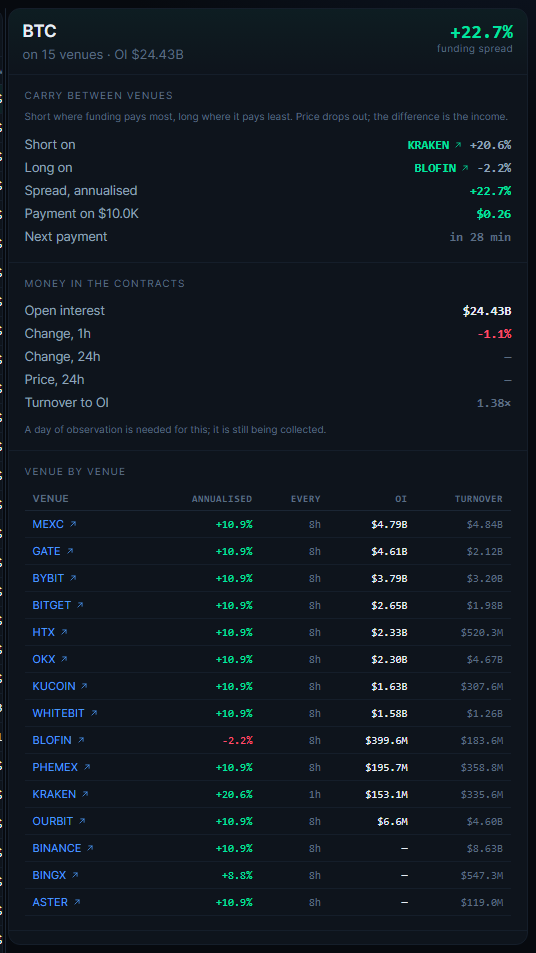Viewport: 536px width, 953px height.
Task: Click the VENUE column header
Action: 50,498
